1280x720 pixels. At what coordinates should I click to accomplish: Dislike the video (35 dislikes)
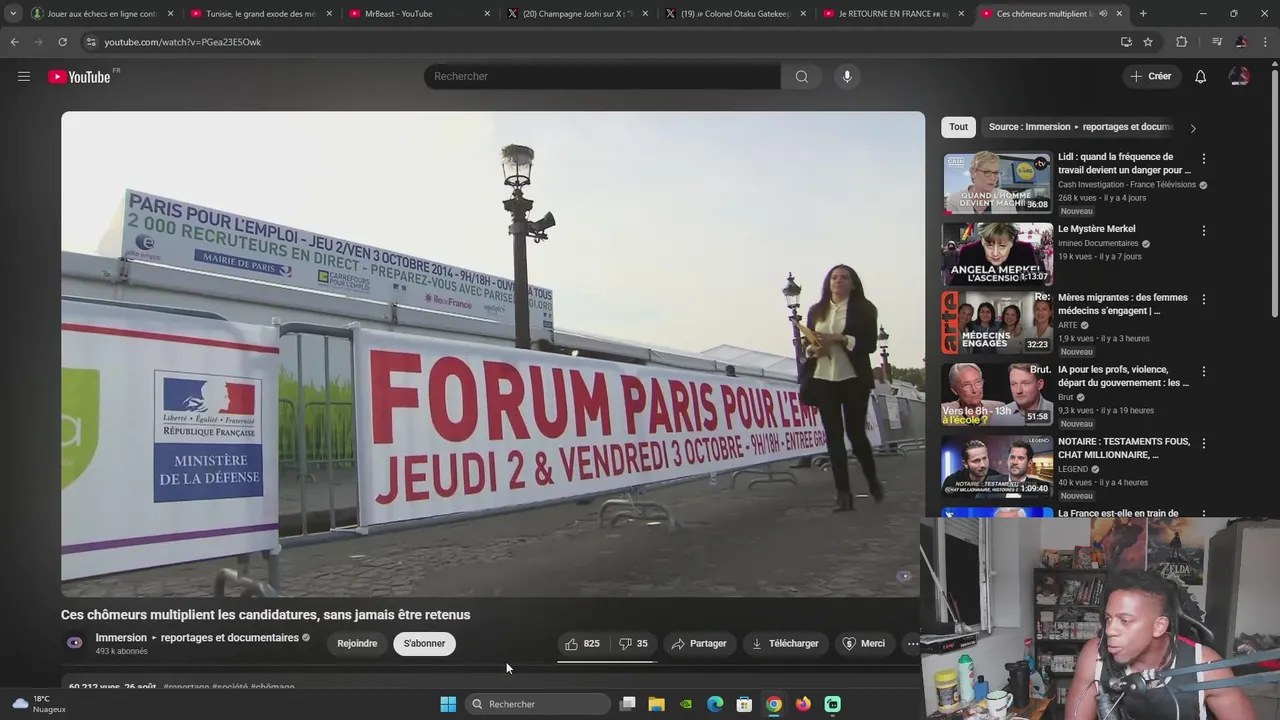[x=633, y=643]
